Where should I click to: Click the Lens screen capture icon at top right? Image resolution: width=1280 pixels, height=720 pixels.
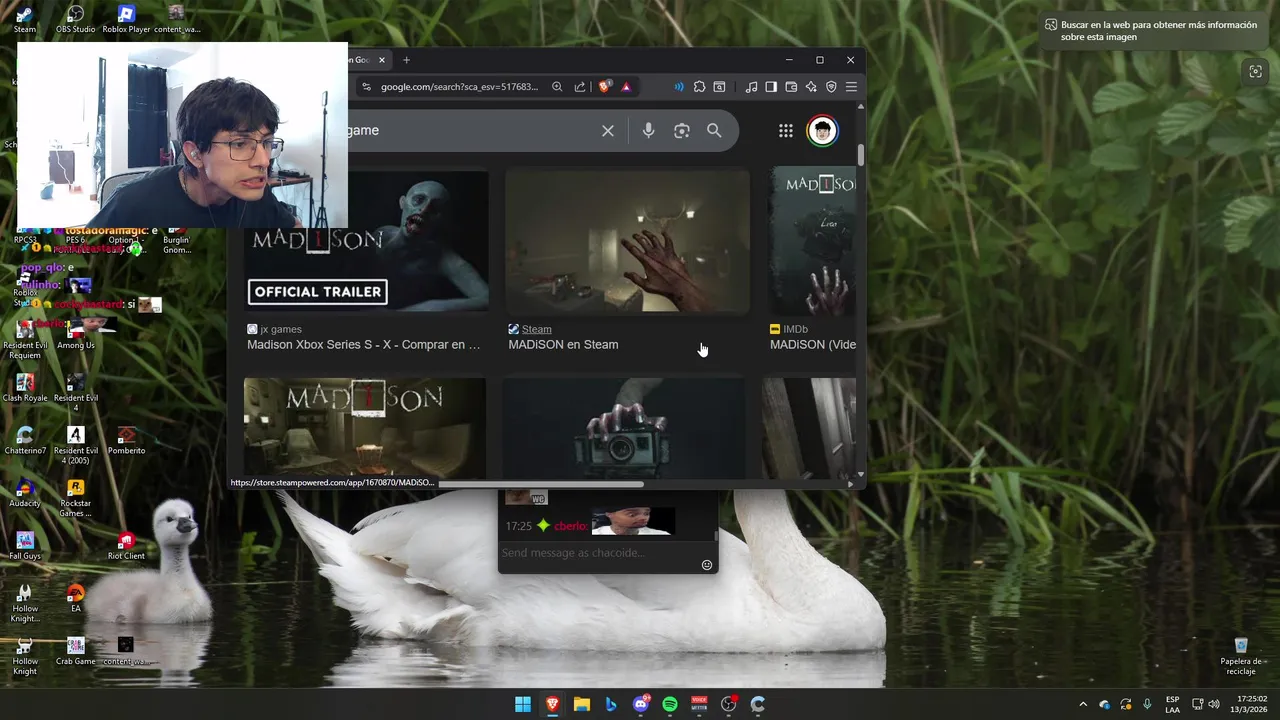pyautogui.click(x=1255, y=71)
